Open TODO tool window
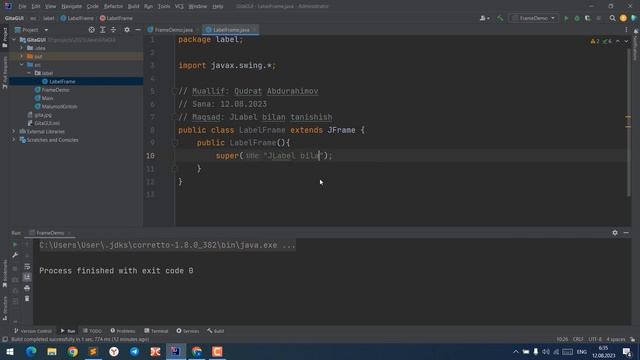The width and height of the screenshot is (640, 360). coord(92,331)
